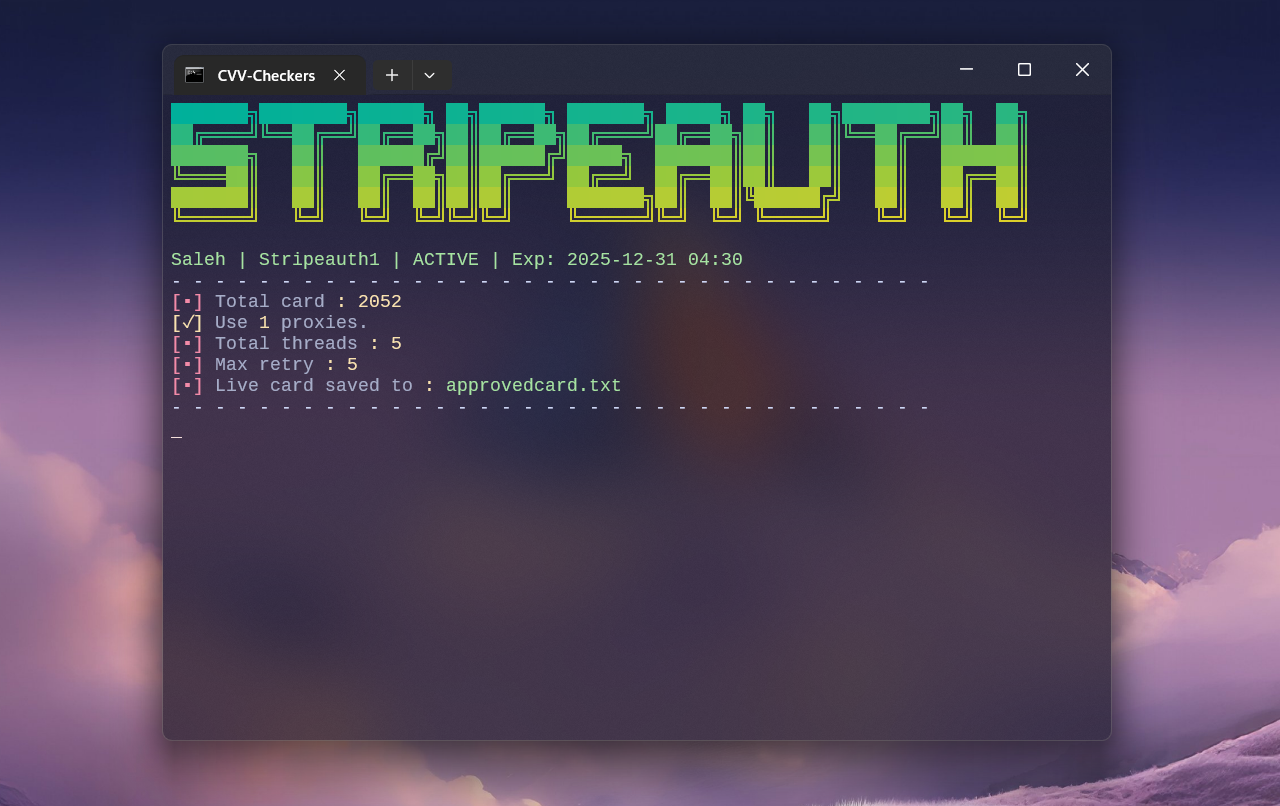This screenshot has width=1280, height=806.
Task: Click the STRIPEAUTH ASCII banner
Action: click(x=599, y=162)
